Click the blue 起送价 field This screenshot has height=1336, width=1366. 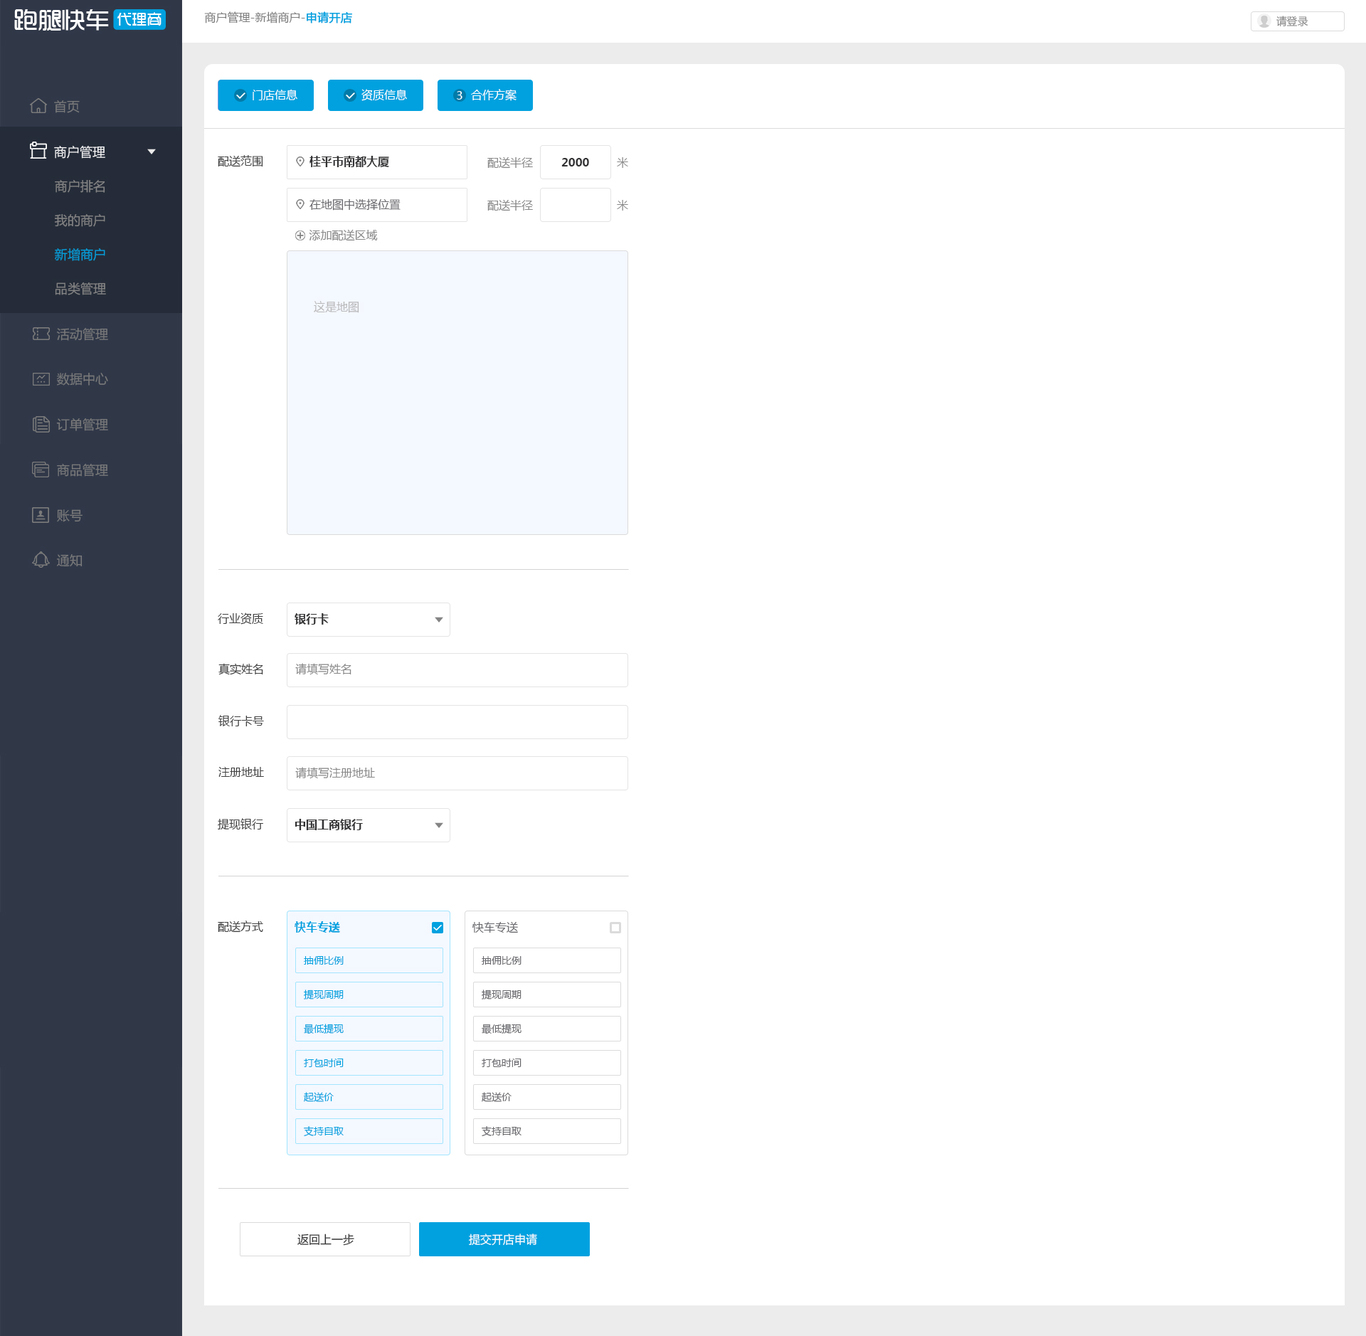369,1097
